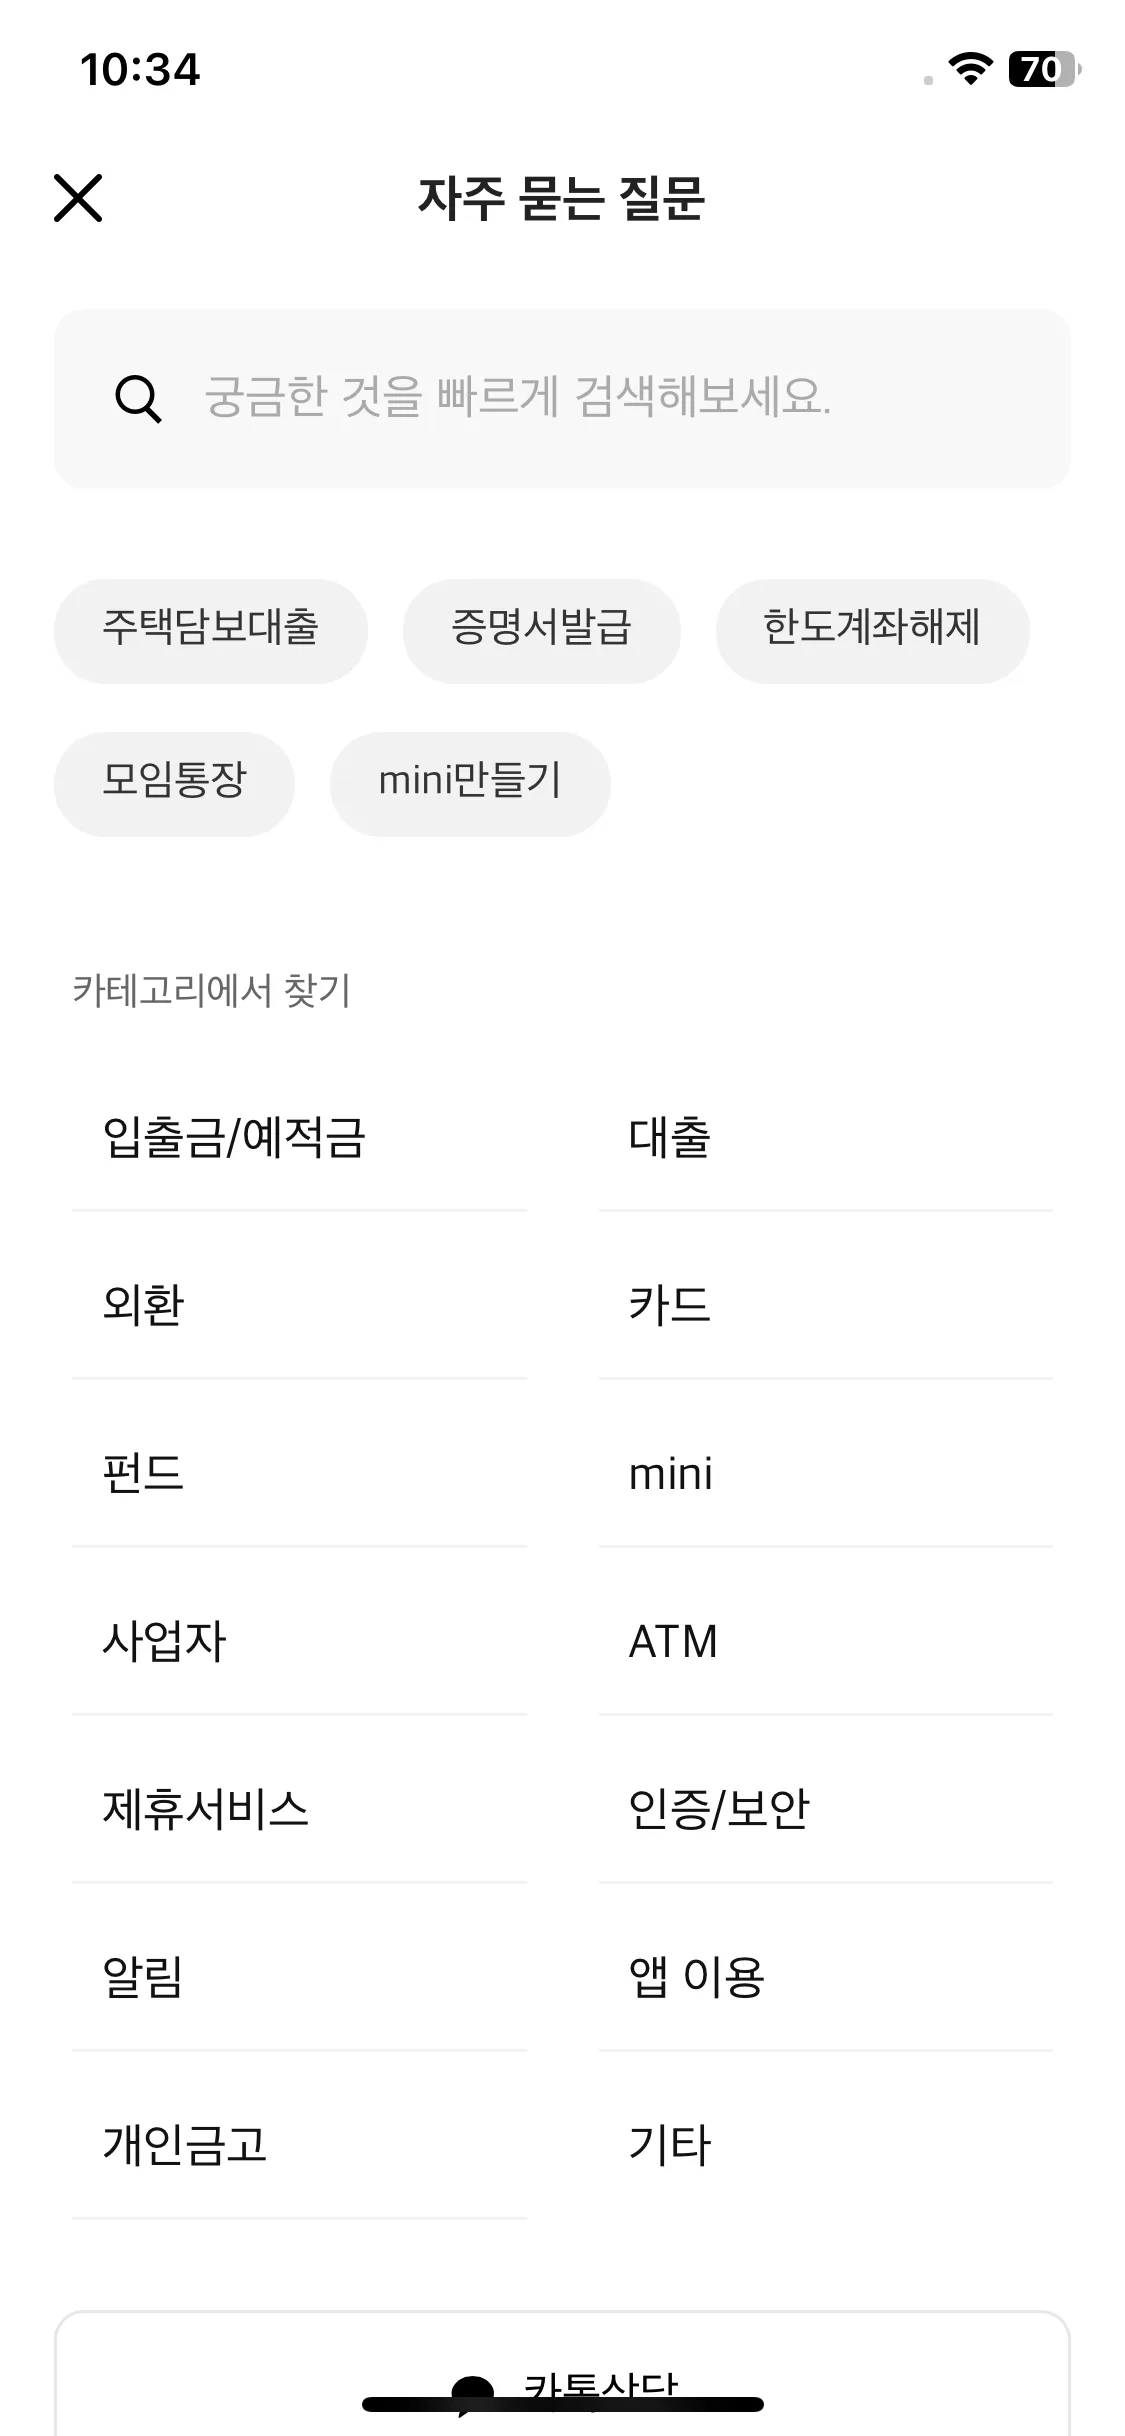1125x2436 pixels.
Task: Open the 사업자 category
Action: pos(299,1641)
